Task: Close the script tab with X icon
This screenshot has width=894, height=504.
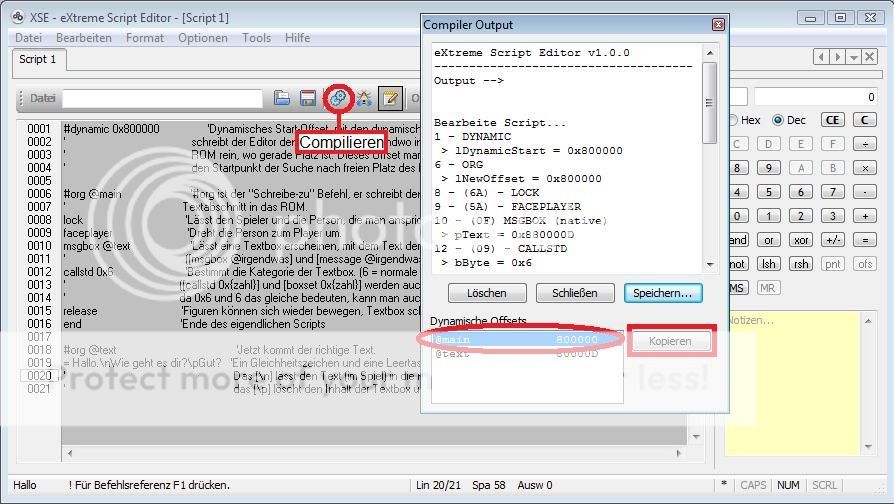Action: pos(872,58)
